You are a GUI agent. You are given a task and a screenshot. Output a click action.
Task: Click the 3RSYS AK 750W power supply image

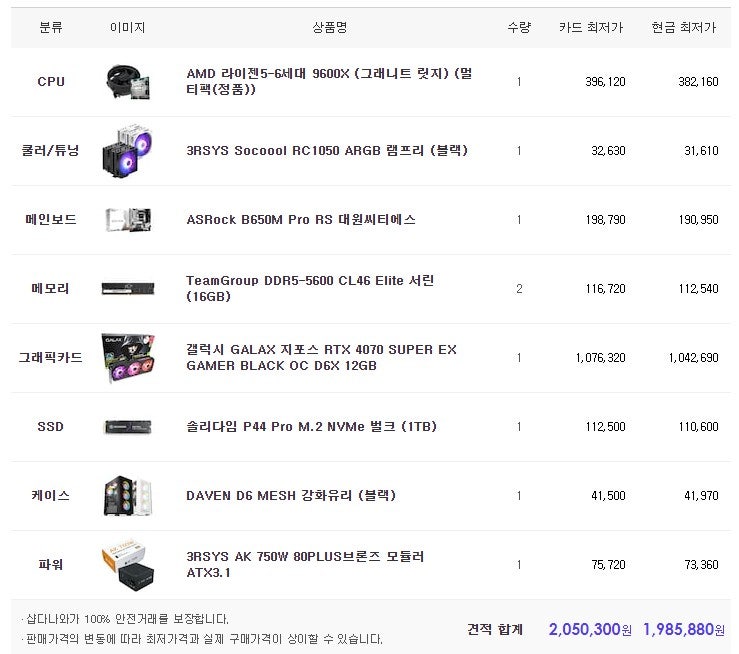128,565
